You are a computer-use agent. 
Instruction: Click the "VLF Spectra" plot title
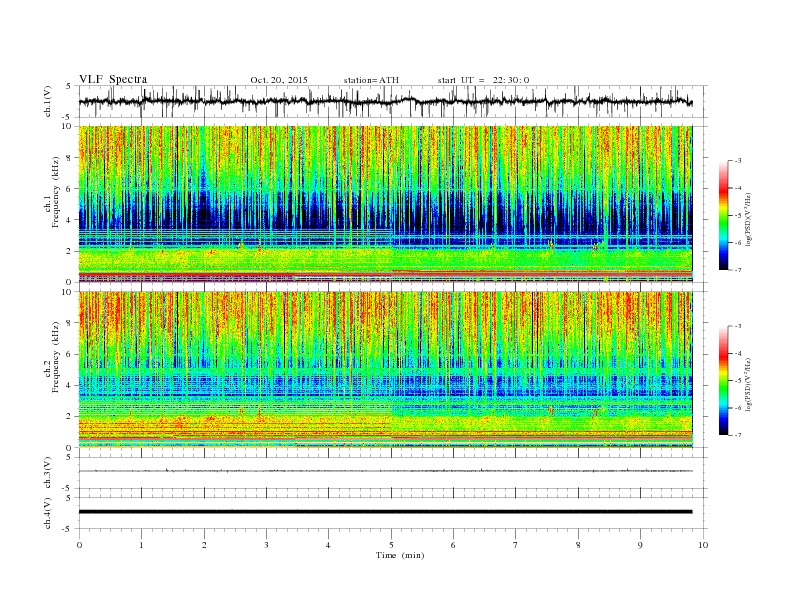[x=113, y=79]
